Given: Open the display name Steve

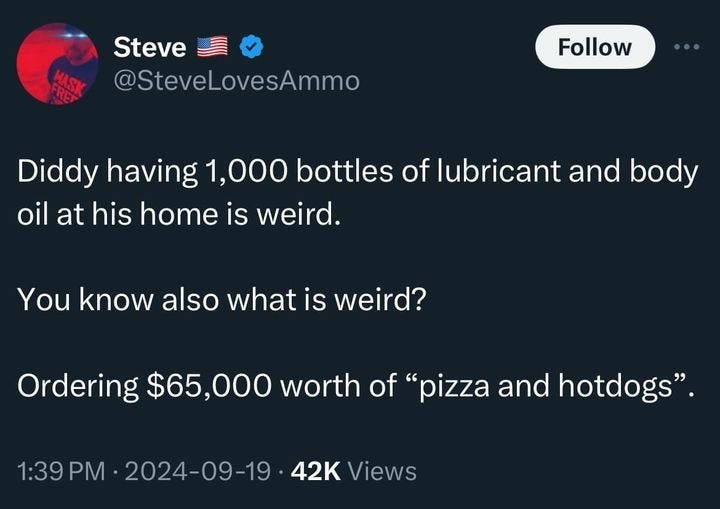Looking at the screenshot, I should pyautogui.click(x=150, y=47).
